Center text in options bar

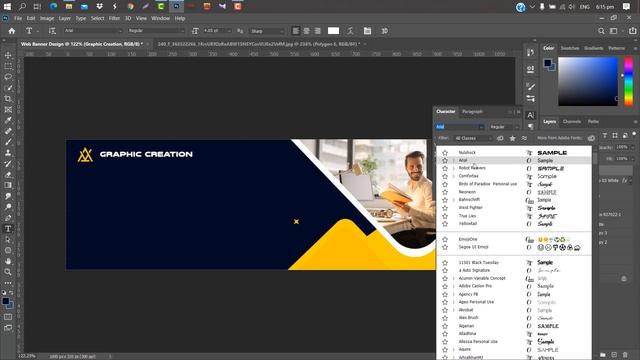tap(307, 31)
